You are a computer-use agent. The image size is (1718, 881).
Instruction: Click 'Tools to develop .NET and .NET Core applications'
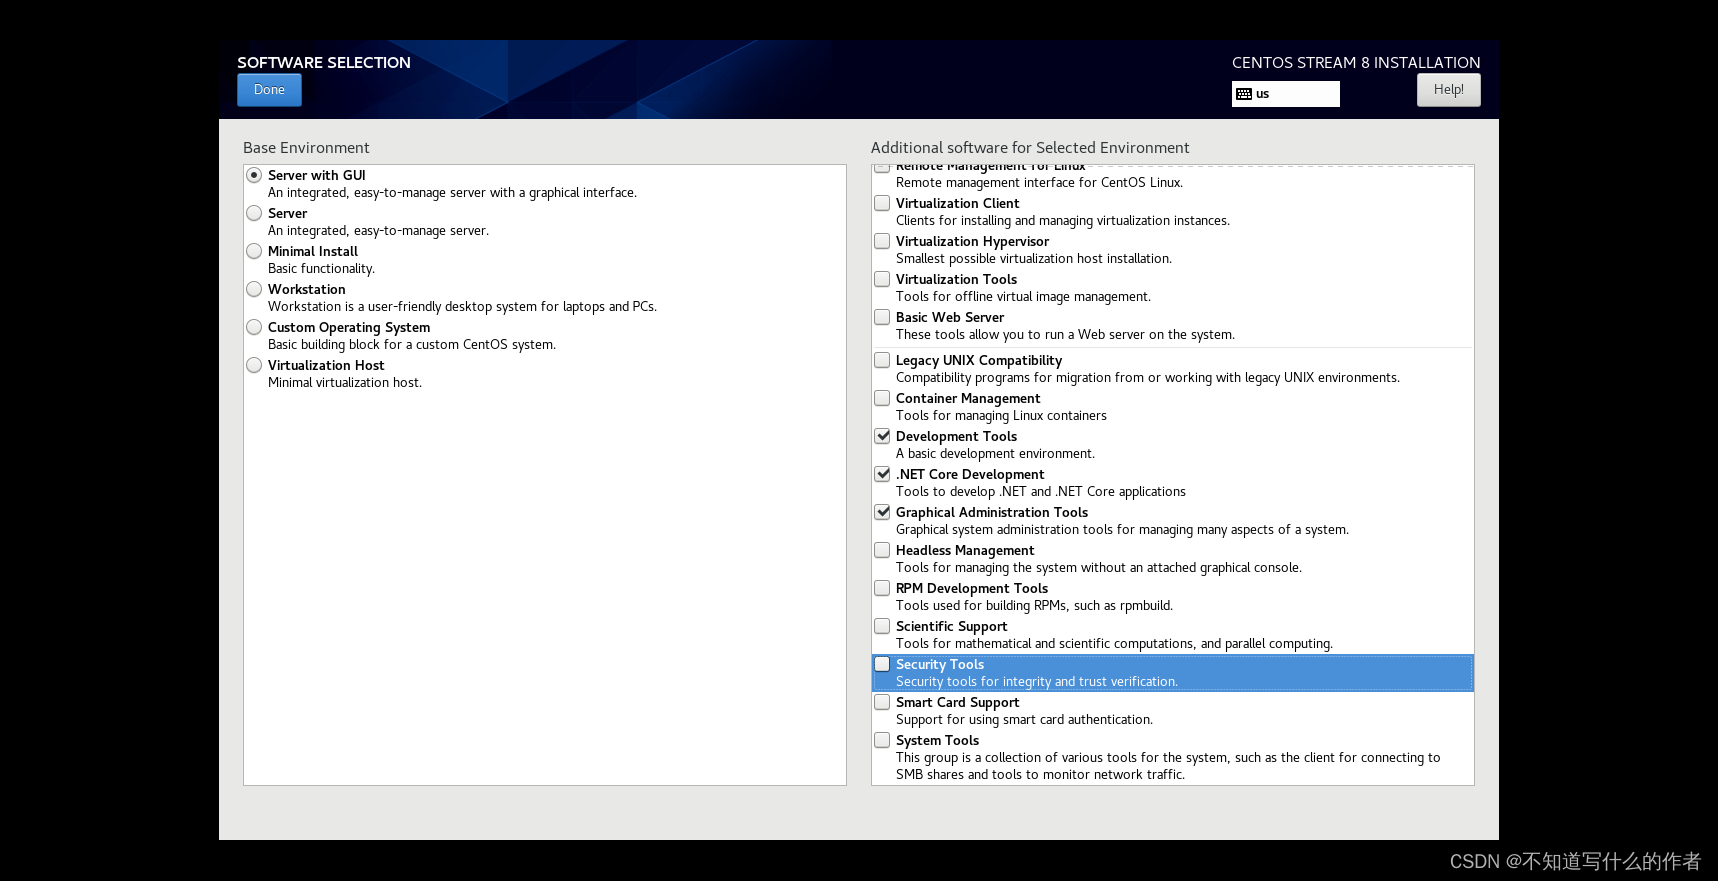(1041, 492)
